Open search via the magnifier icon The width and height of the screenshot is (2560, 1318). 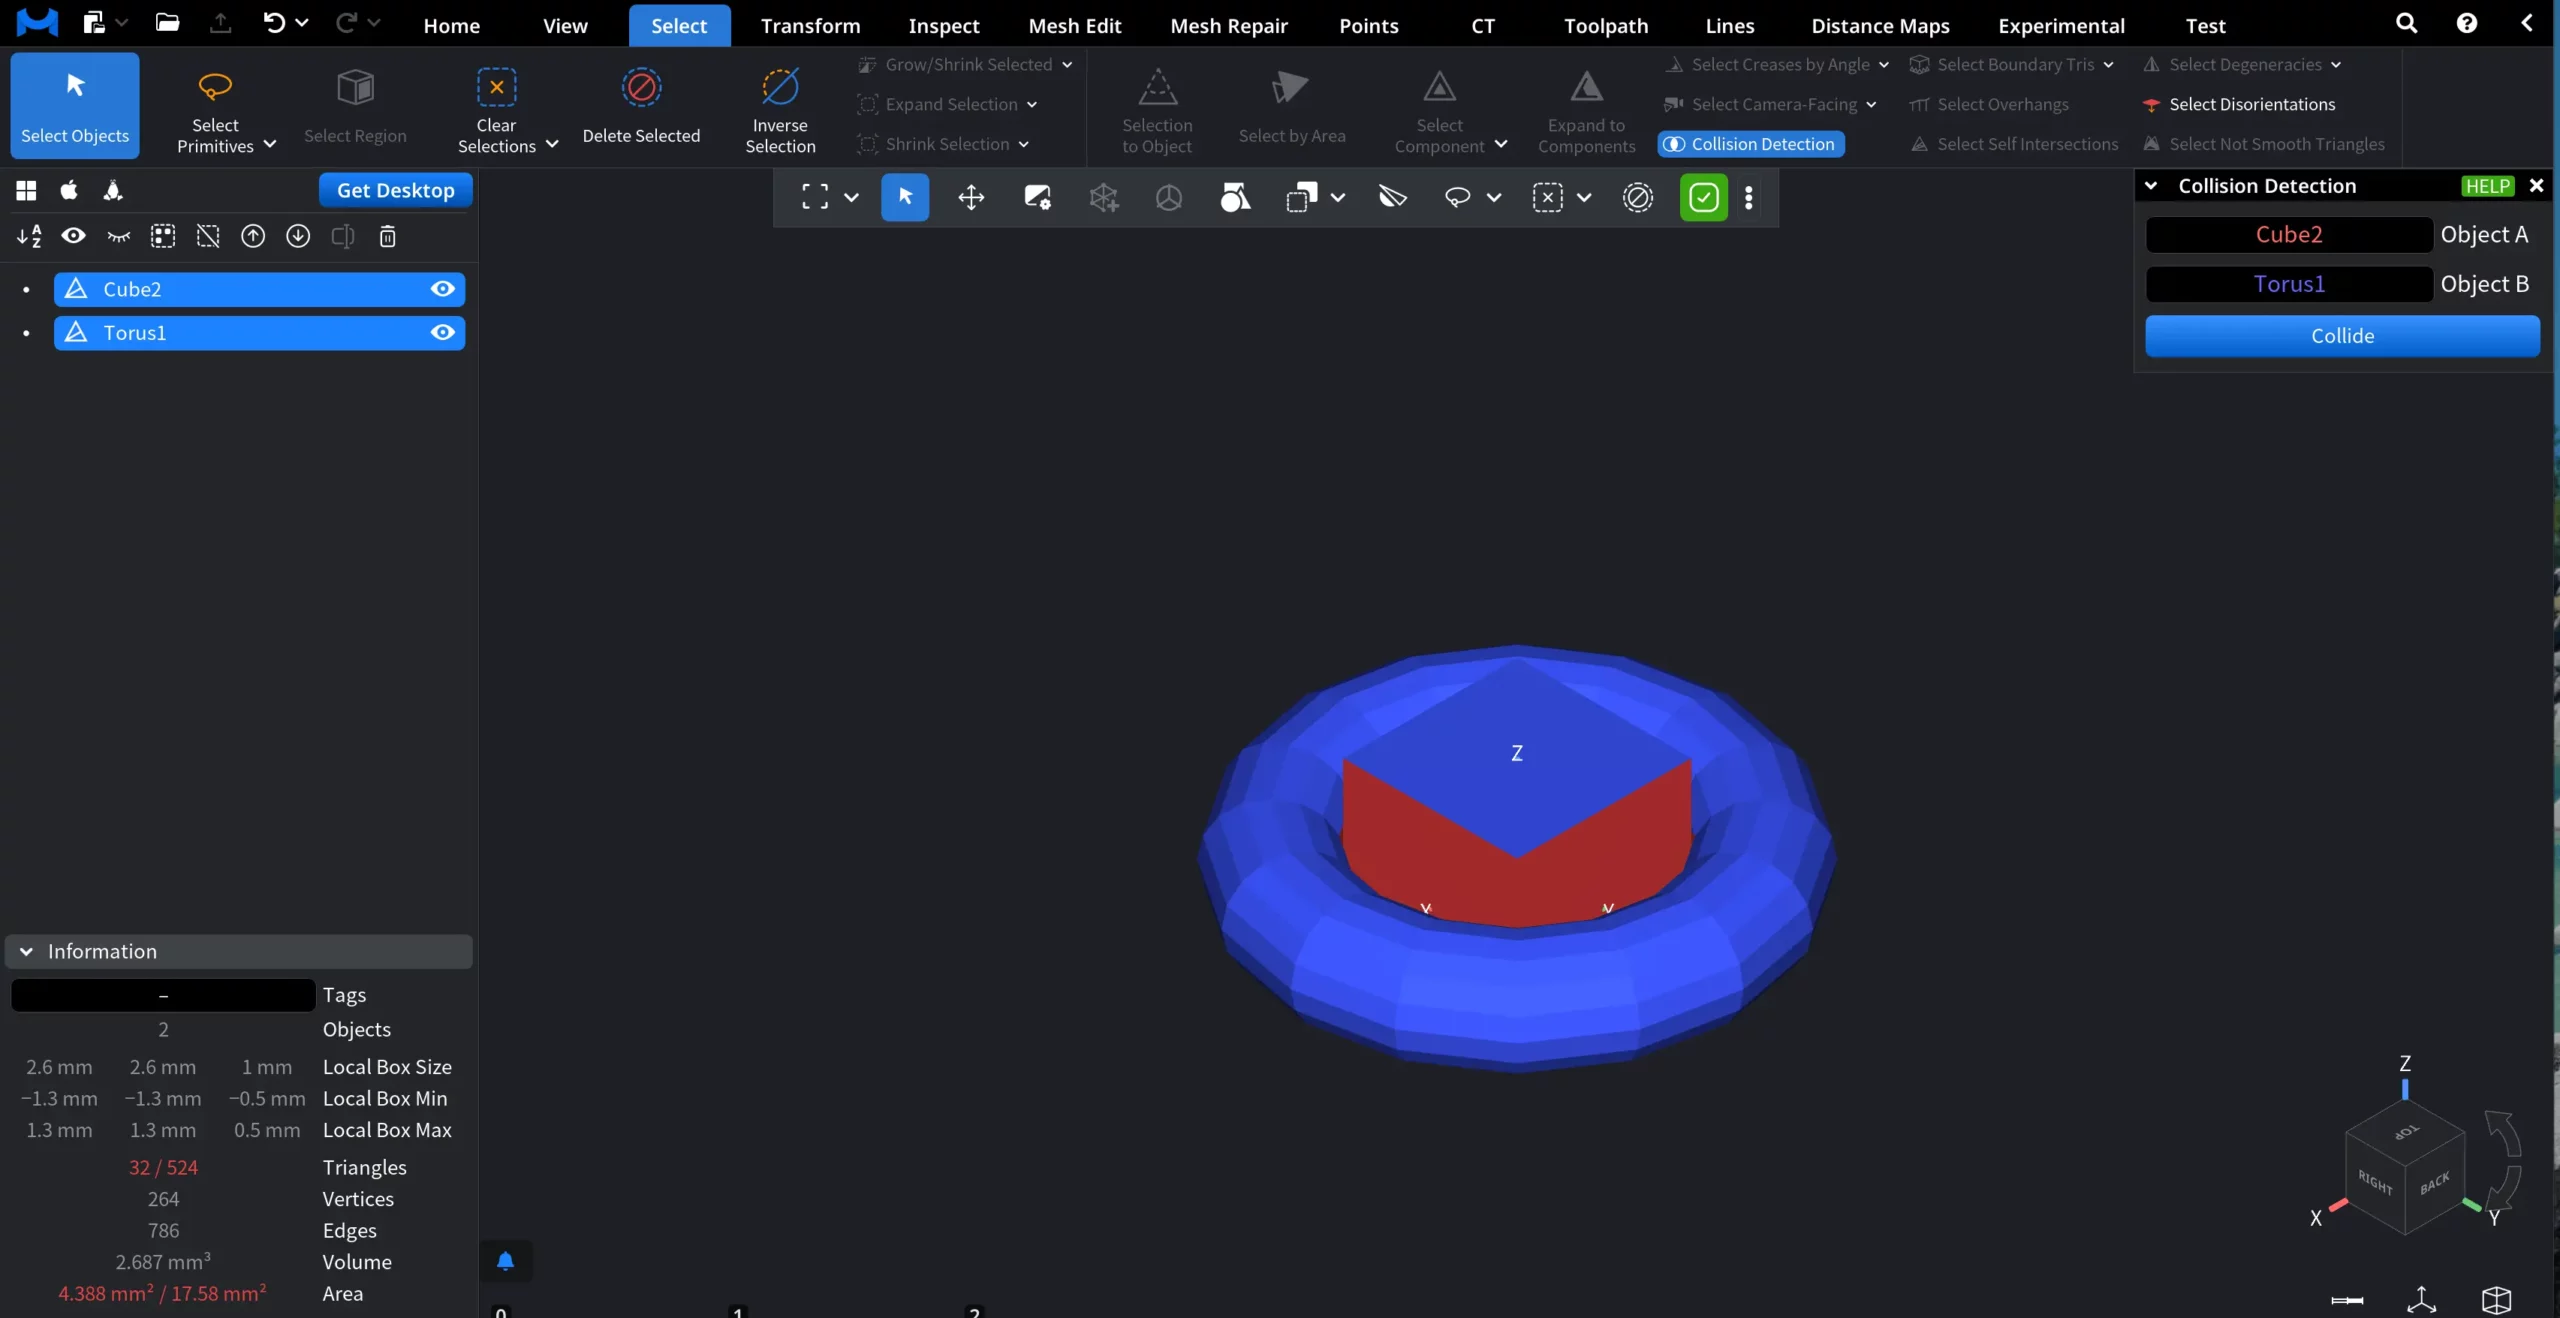pyautogui.click(x=2405, y=22)
